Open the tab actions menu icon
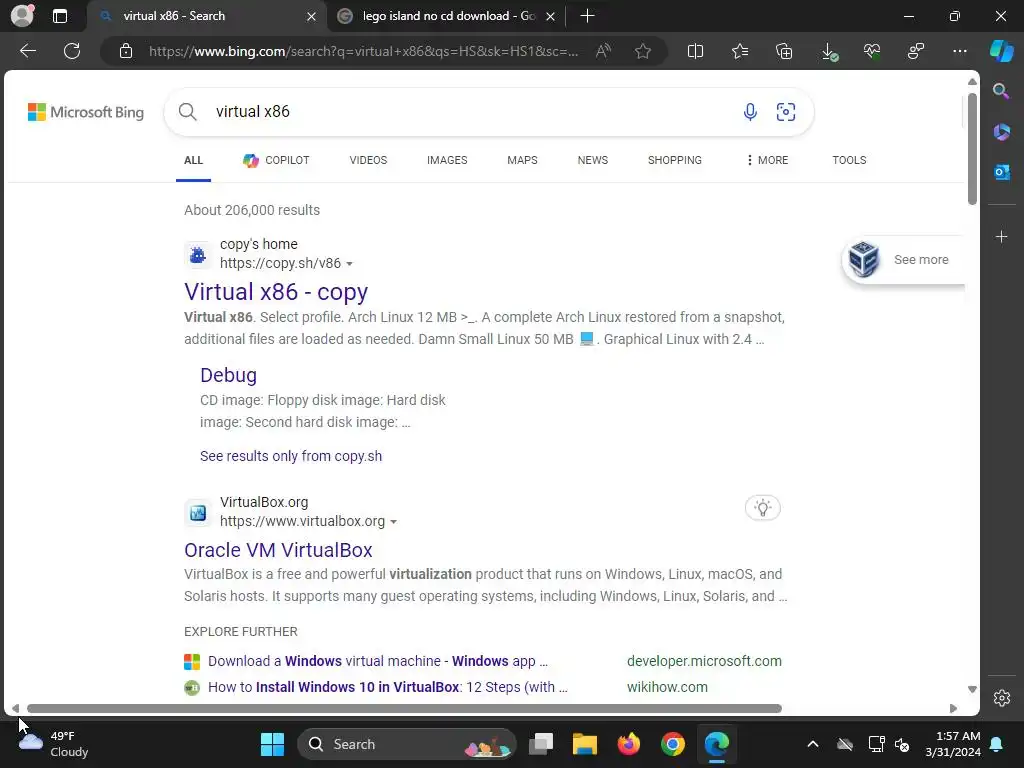1024x768 pixels. click(60, 16)
